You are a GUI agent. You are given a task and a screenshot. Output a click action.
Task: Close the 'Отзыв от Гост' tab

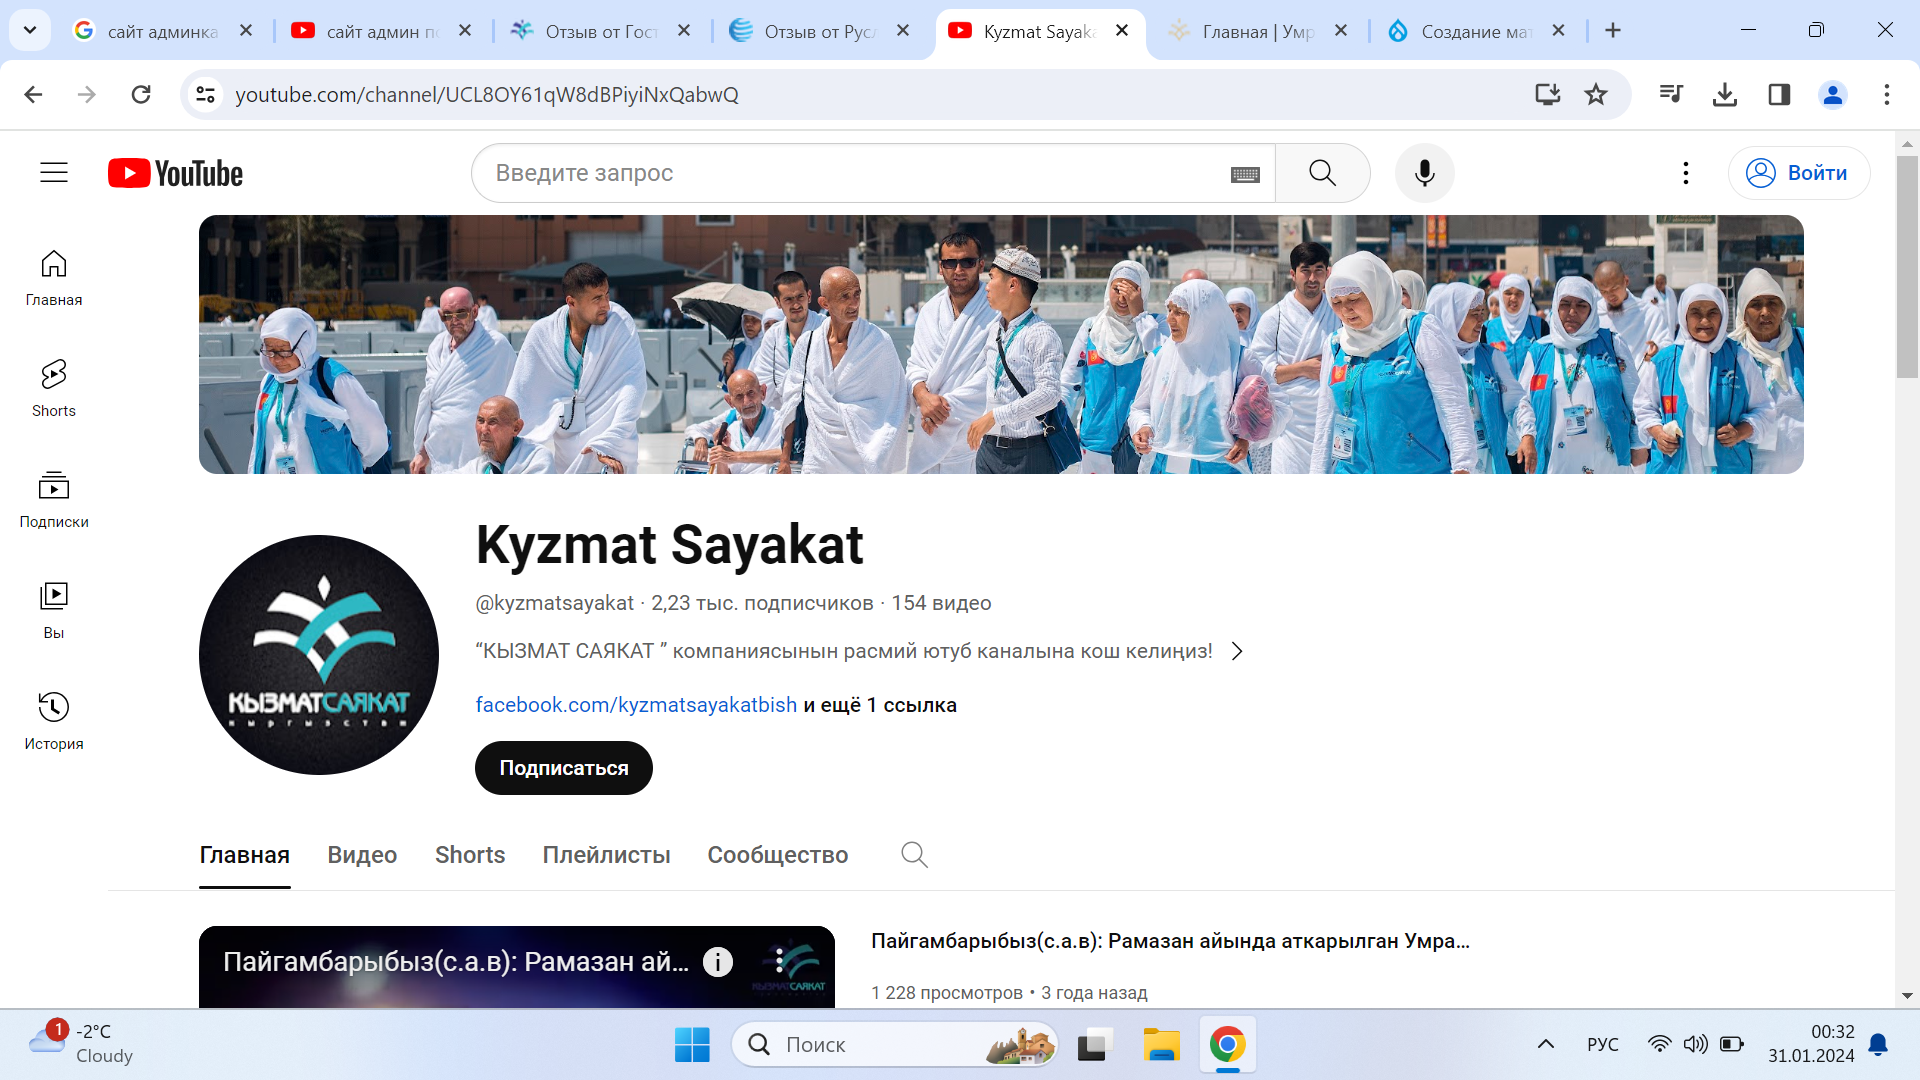point(684,31)
